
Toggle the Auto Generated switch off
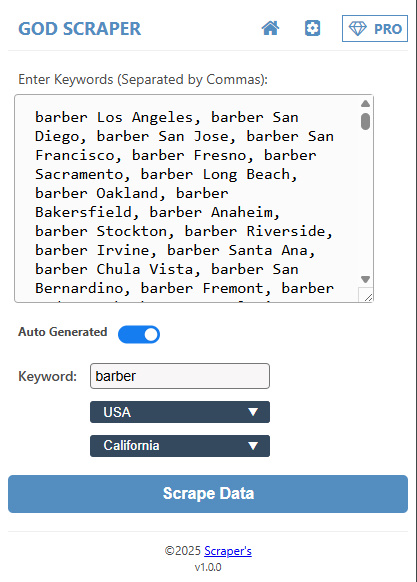139,334
